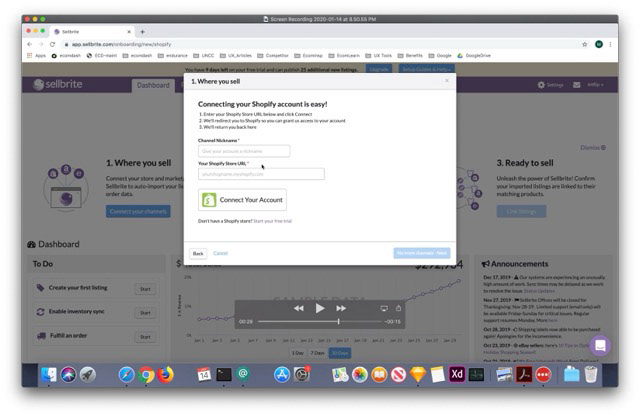
Task: Click Back button in the dialog
Action: tap(198, 254)
